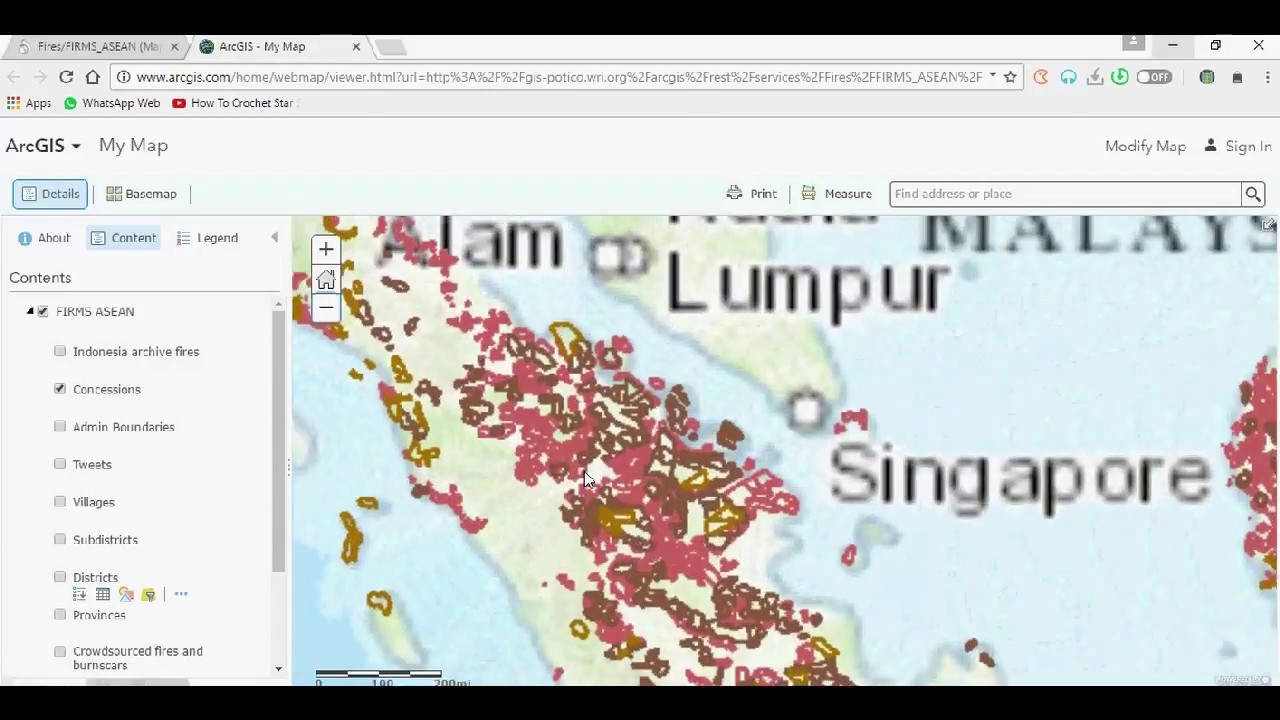Open a new browser tab
The height and width of the screenshot is (720, 1280).
click(392, 47)
